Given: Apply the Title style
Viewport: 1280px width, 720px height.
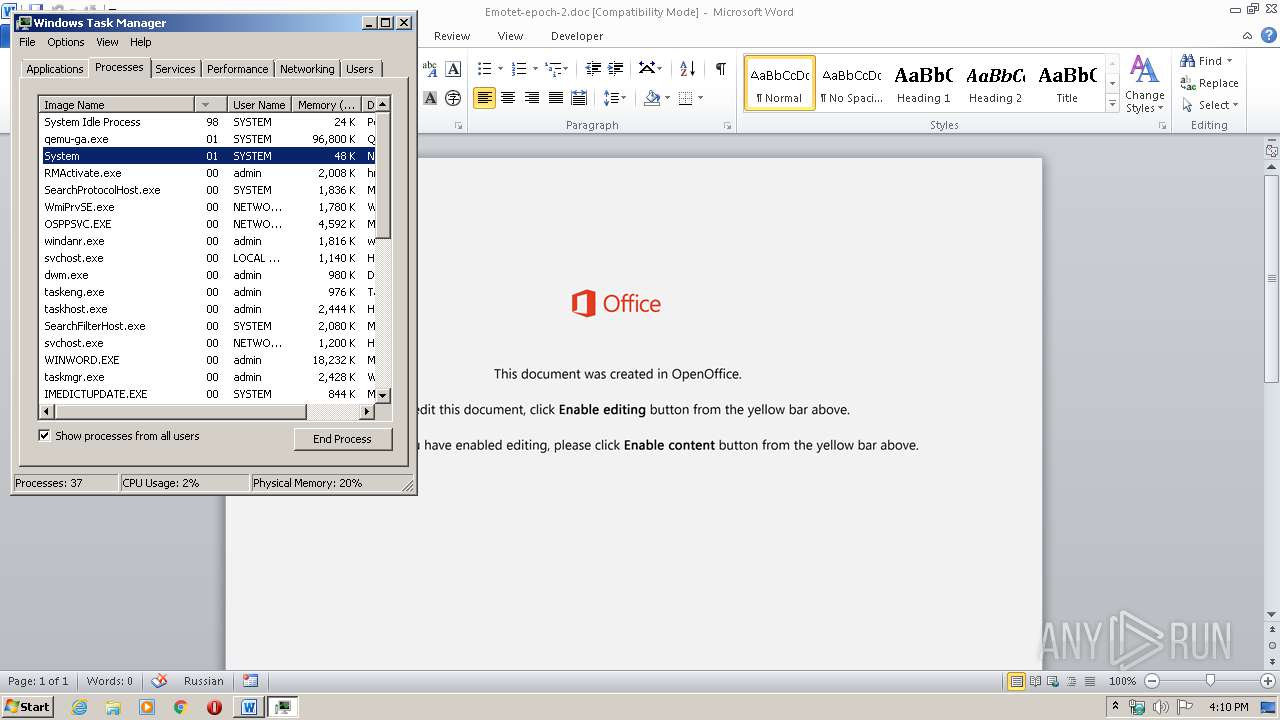Looking at the screenshot, I should pos(1067,83).
